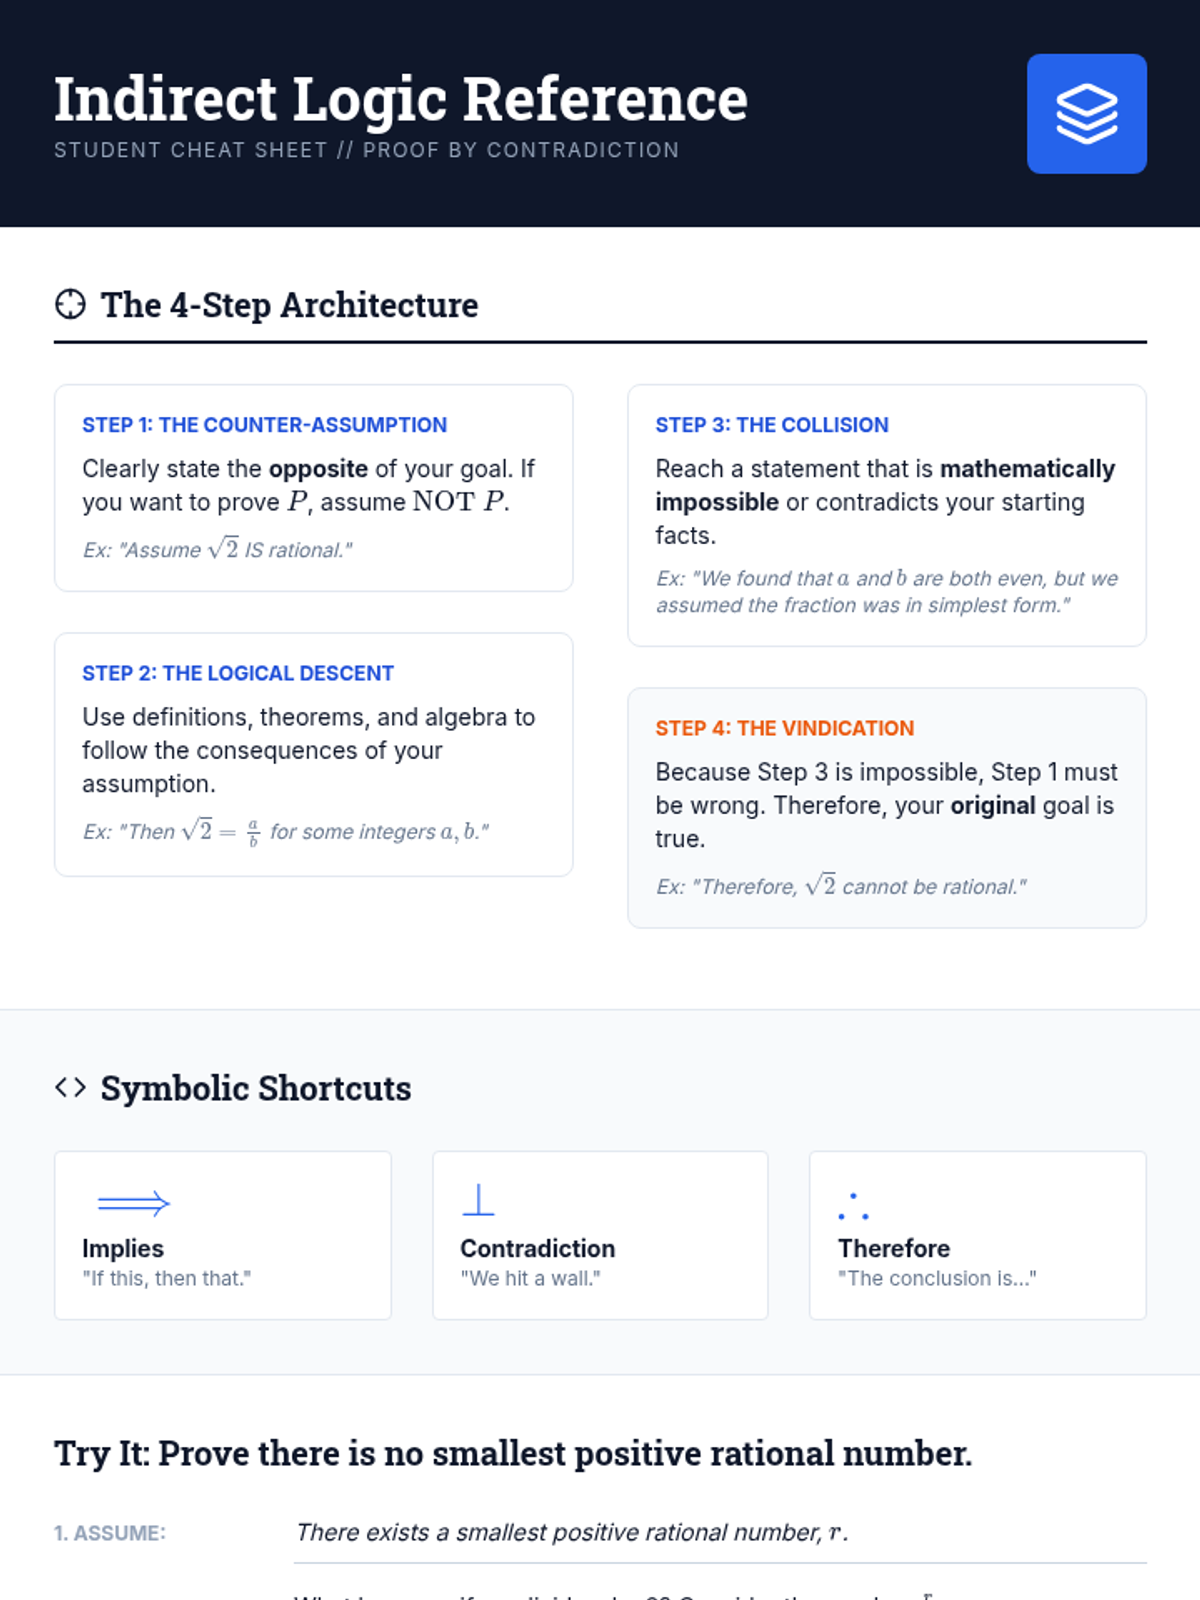Screen dimensions: 1200x1600
Task: Click the '1. ASSUME:' label
Action: [x=110, y=1533]
